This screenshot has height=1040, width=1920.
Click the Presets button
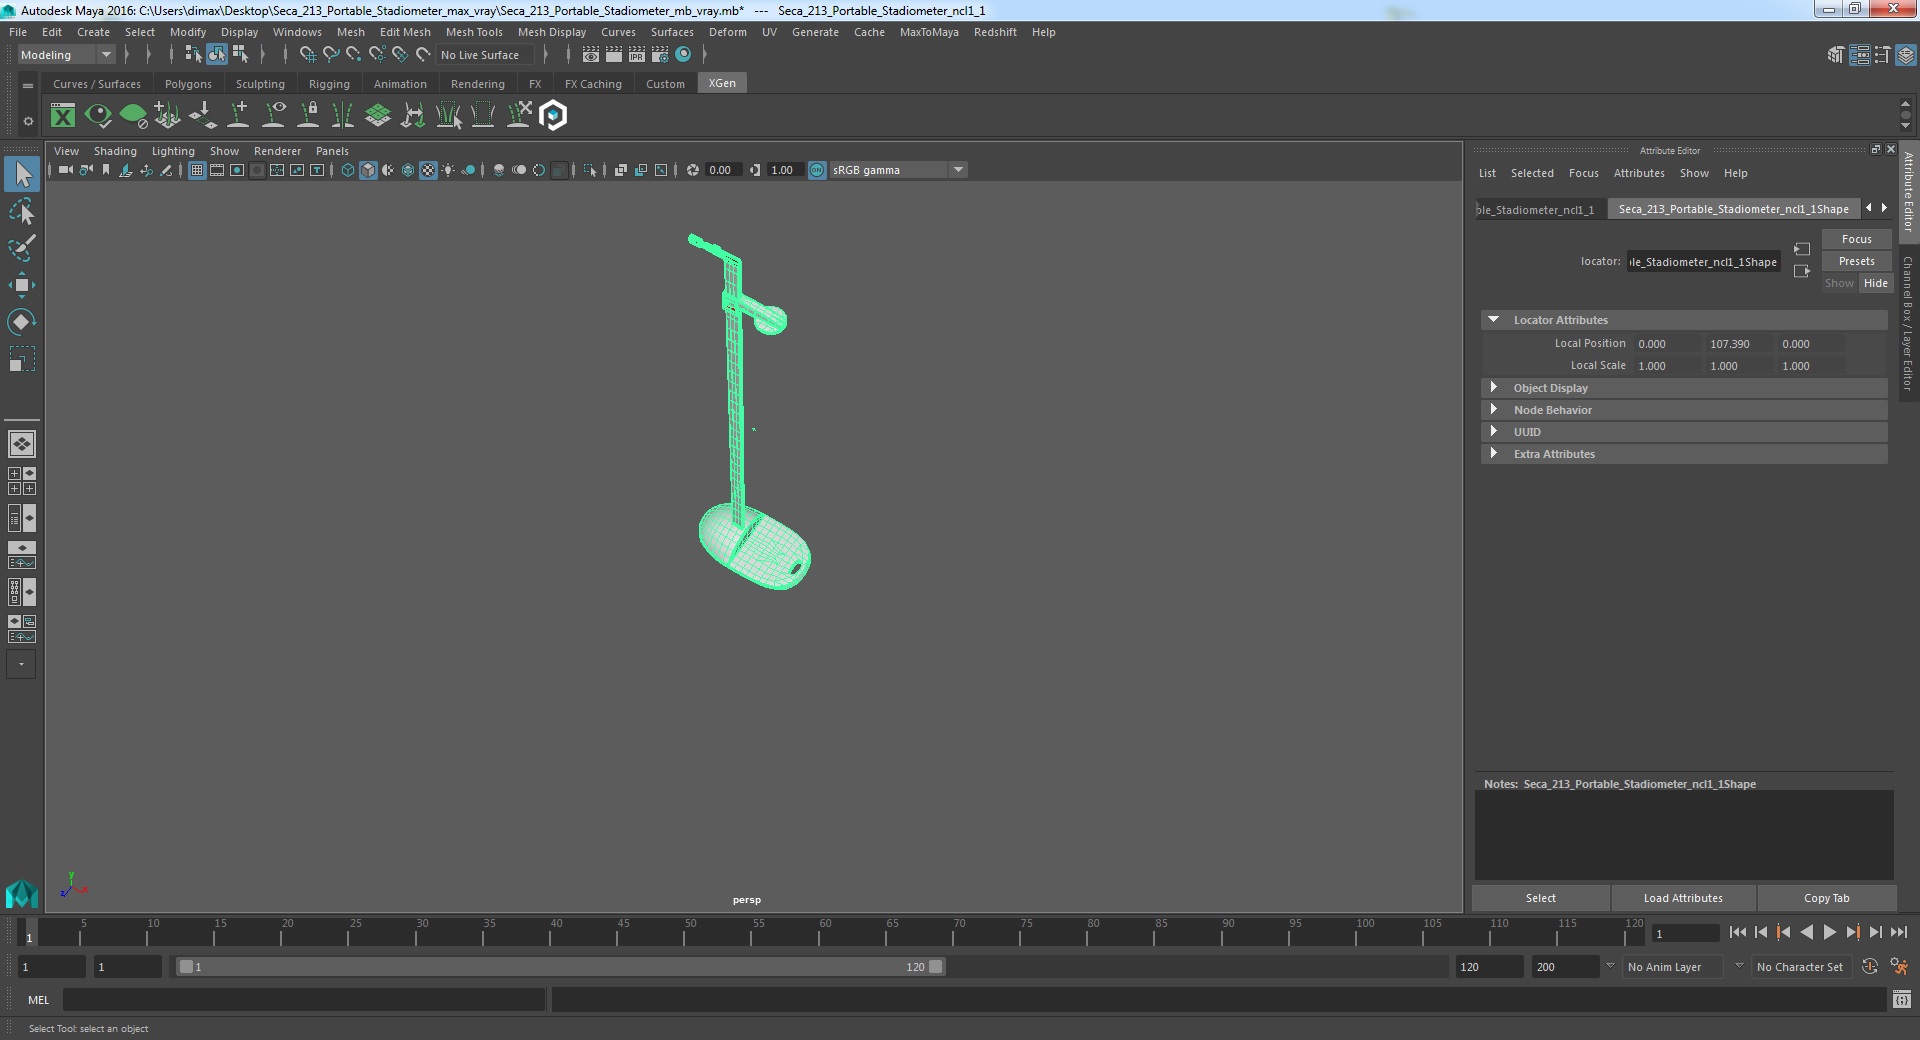click(x=1856, y=261)
